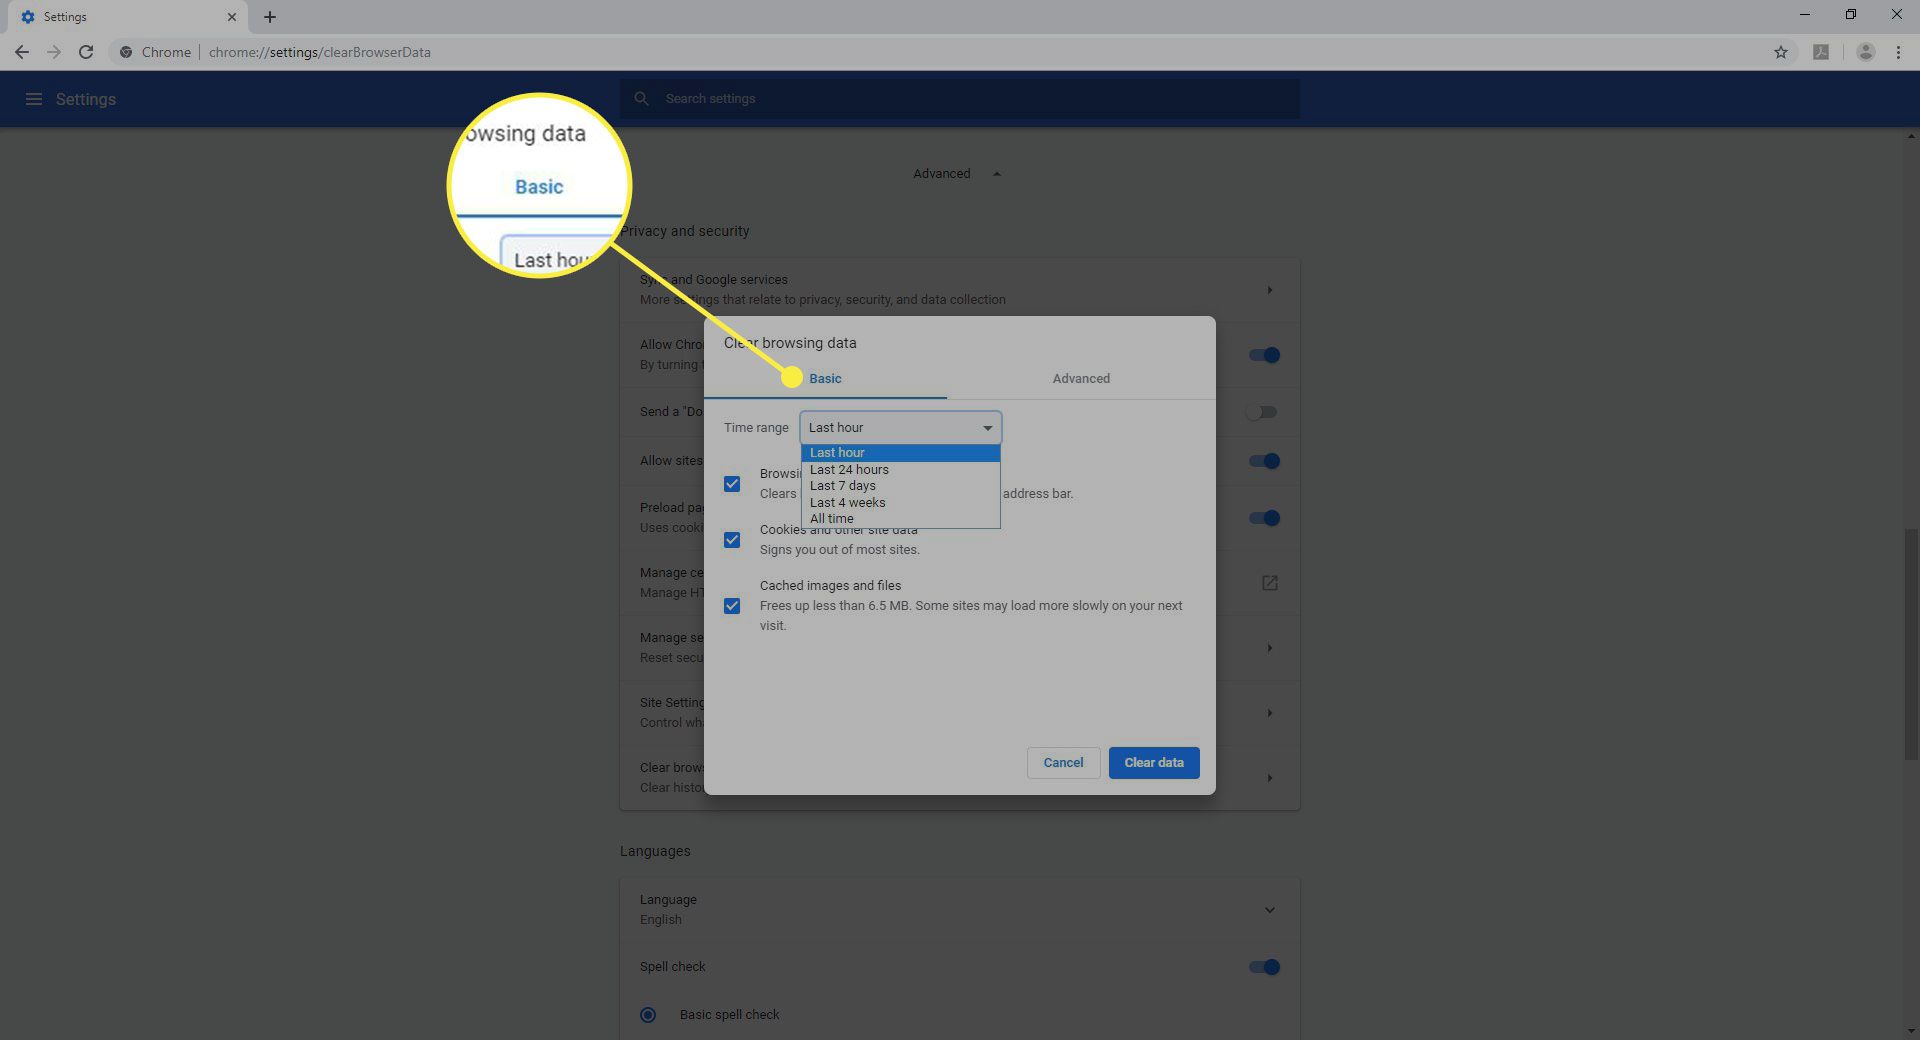This screenshot has width=1920, height=1040.
Task: Turn off the Spell check switch
Action: tap(1265, 967)
